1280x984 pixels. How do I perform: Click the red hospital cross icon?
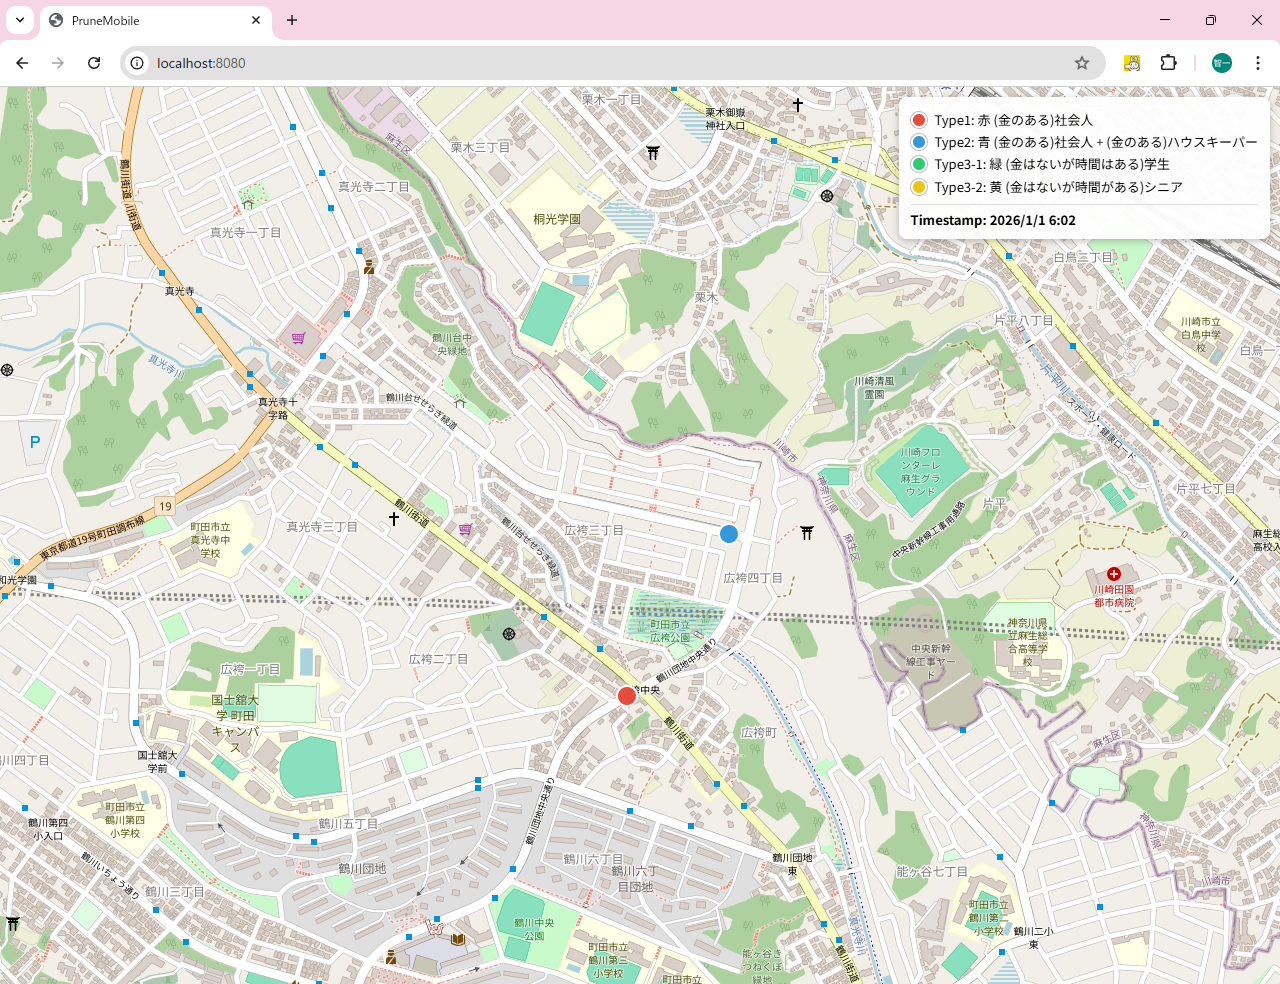[x=1113, y=574]
